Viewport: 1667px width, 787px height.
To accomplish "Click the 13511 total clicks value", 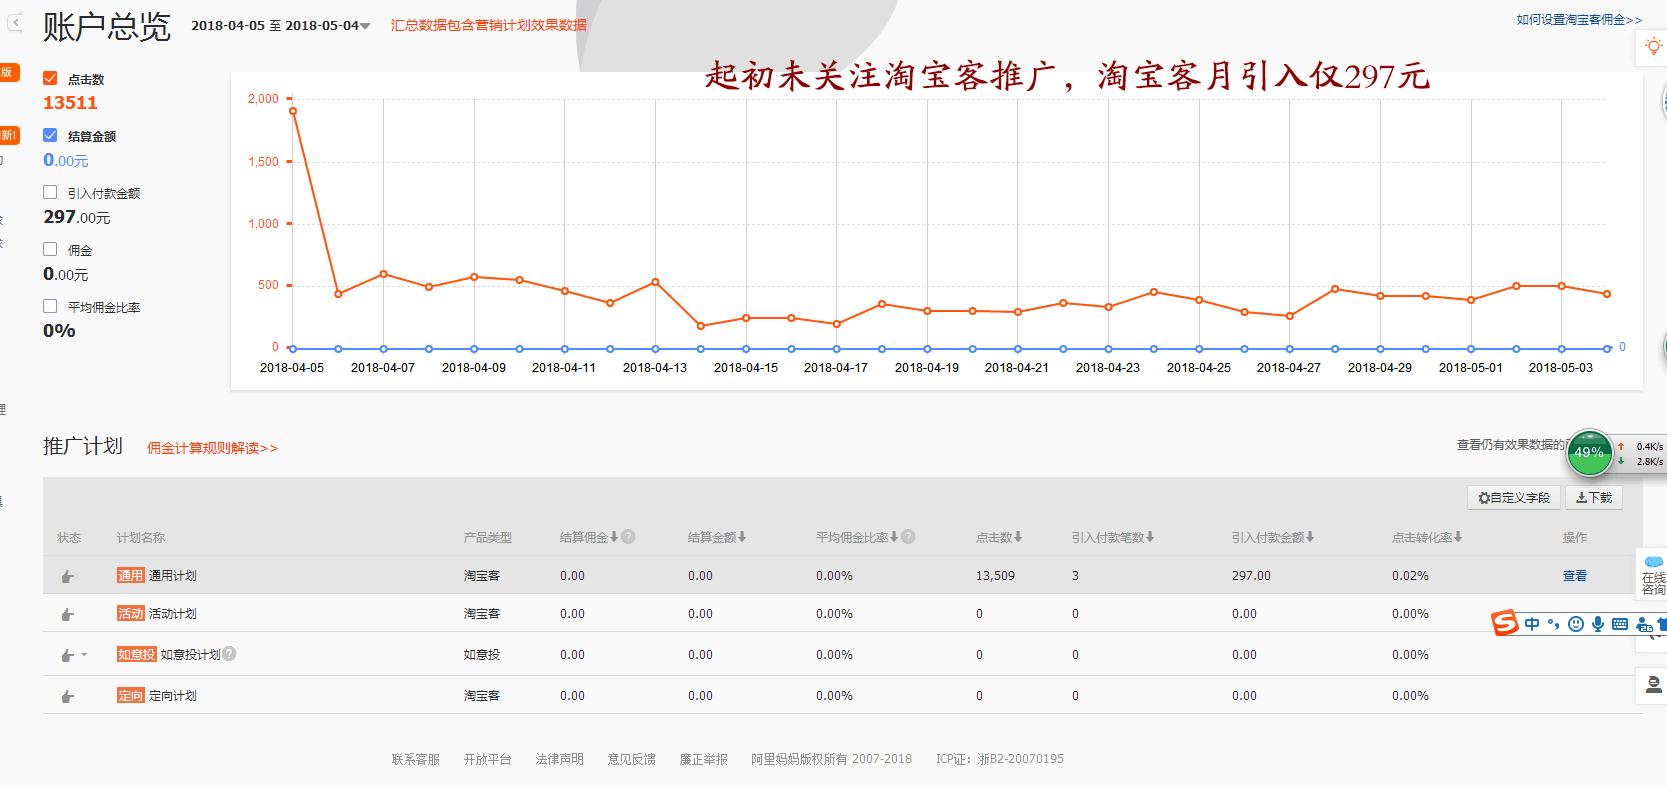I will pos(70,103).
